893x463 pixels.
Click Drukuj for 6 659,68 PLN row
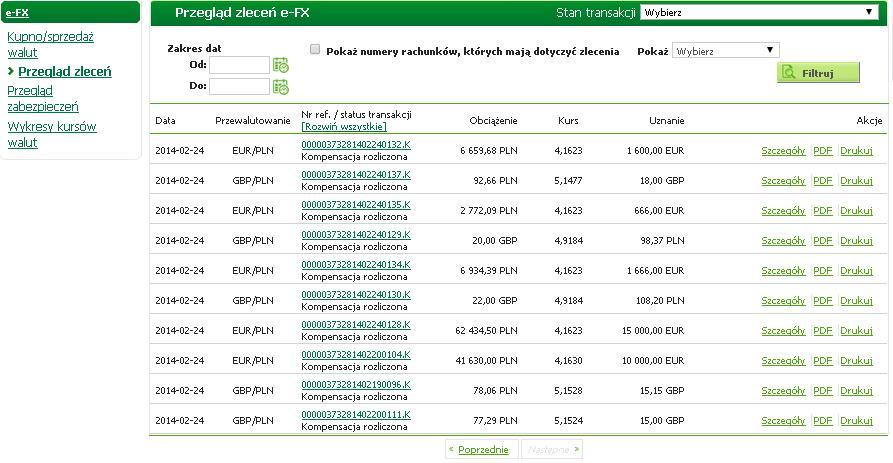(x=857, y=151)
